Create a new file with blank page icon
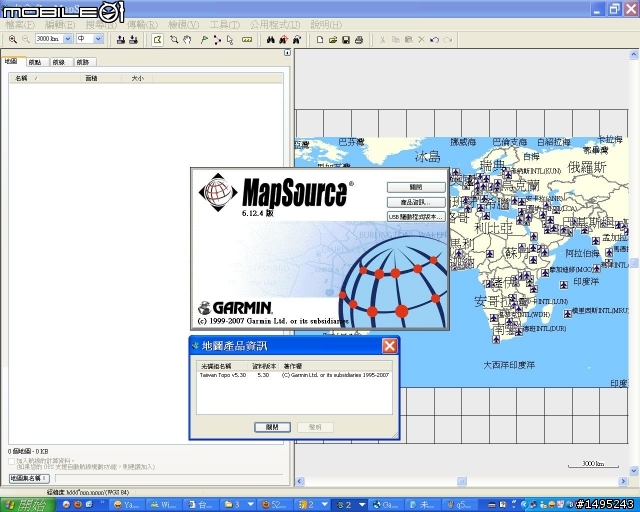 tap(320, 39)
